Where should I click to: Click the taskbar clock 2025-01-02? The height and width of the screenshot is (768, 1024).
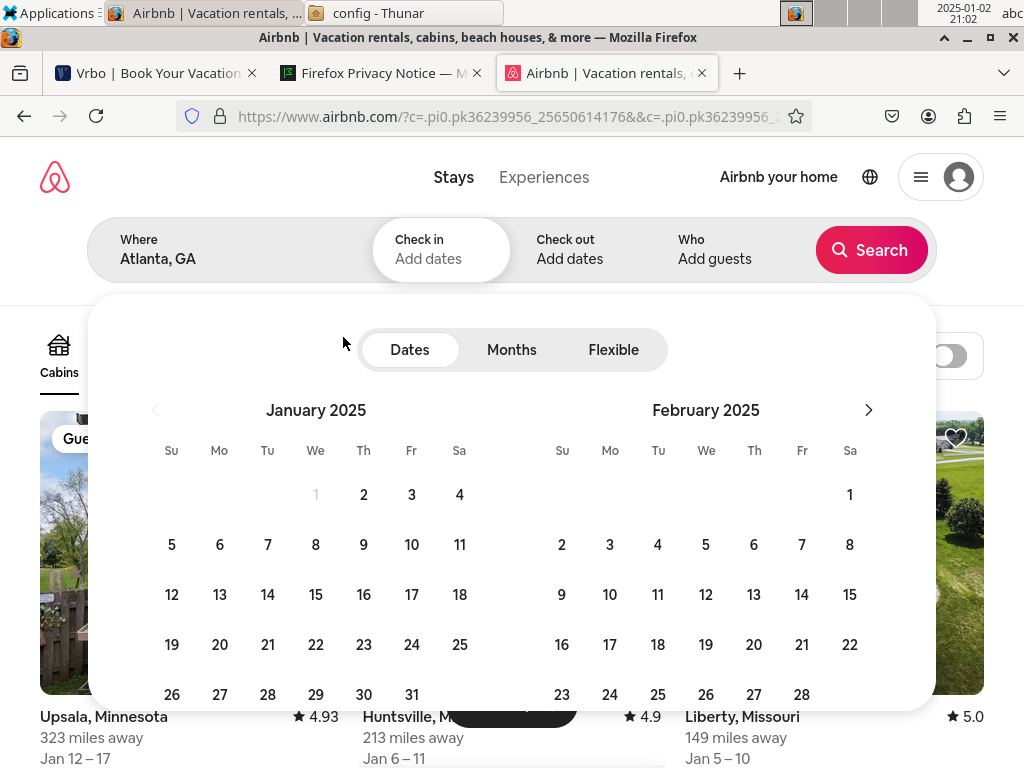point(964,13)
